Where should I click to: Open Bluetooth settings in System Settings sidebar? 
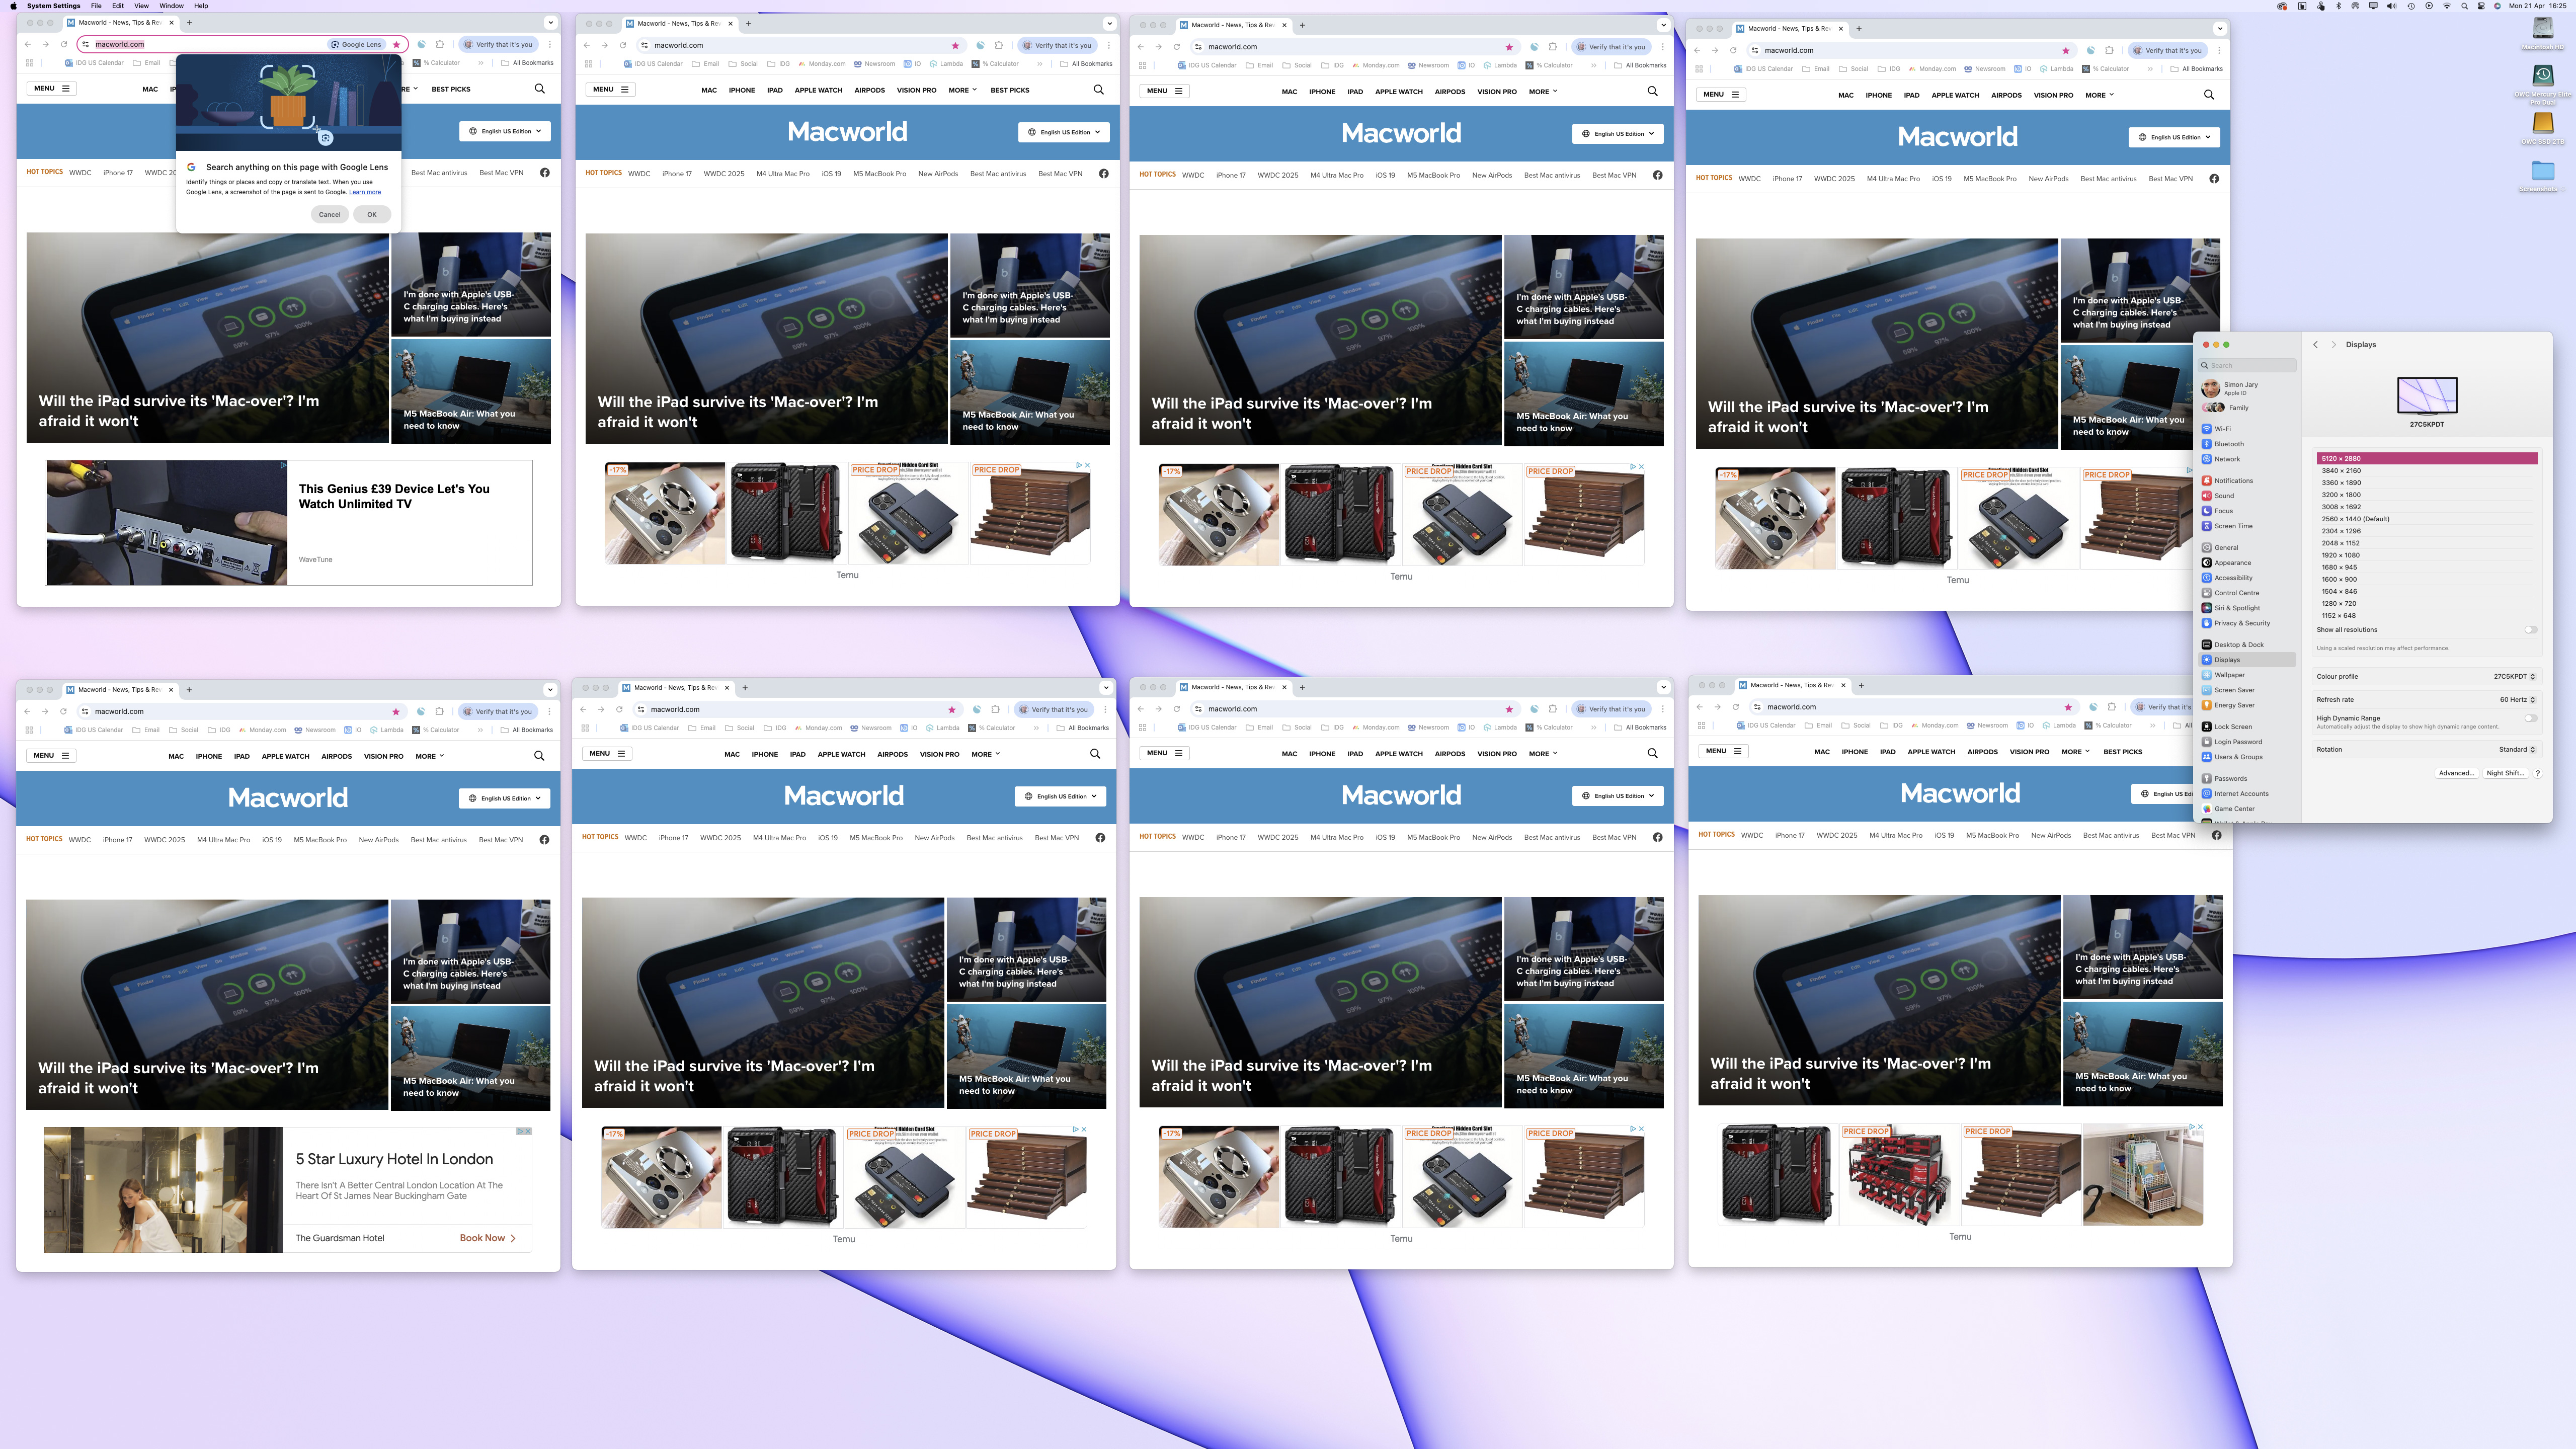point(2224,444)
